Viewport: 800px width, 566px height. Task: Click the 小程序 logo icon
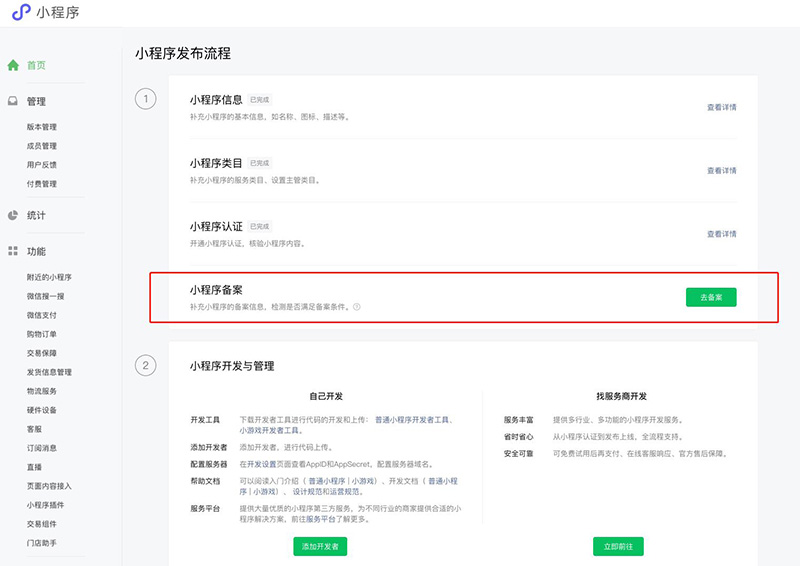click(x=20, y=12)
